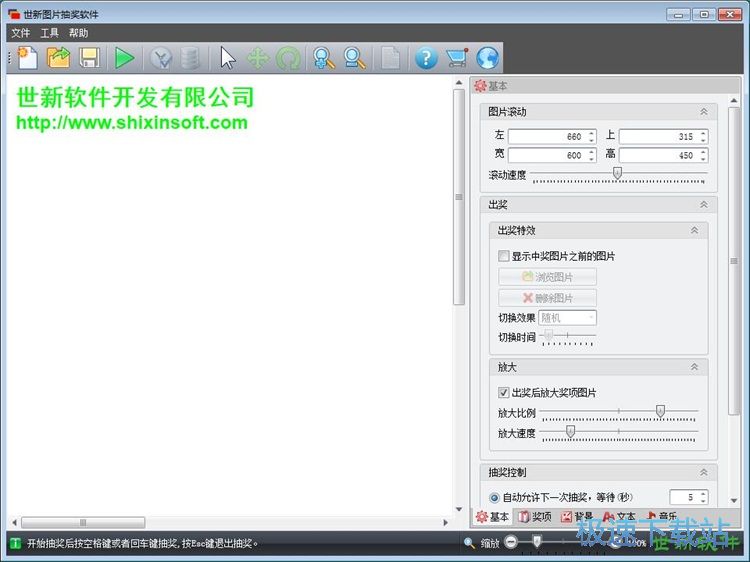Click the new lottery file icon
This screenshot has height=562, width=750.
[x=27, y=58]
